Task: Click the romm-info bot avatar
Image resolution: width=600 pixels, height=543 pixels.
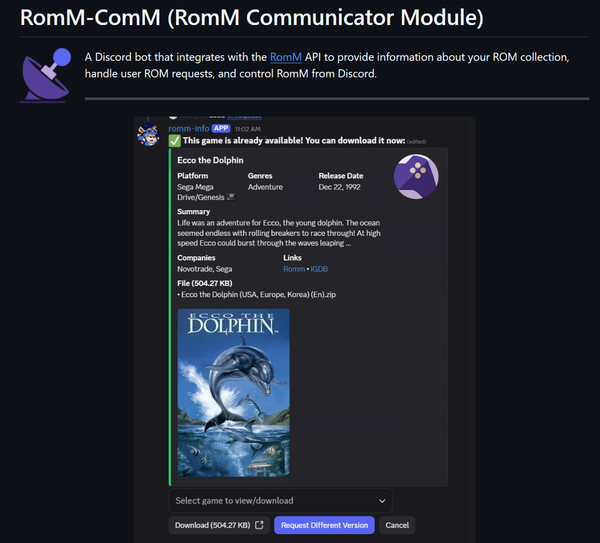Action: 148,135
